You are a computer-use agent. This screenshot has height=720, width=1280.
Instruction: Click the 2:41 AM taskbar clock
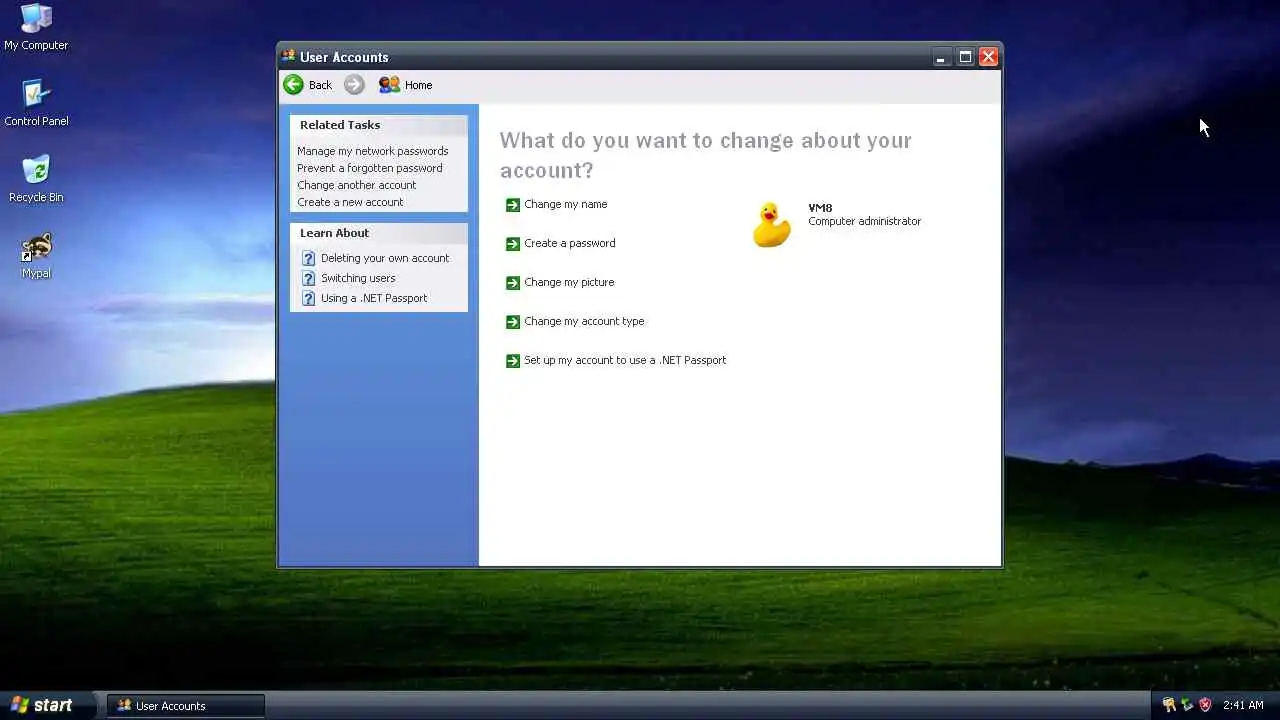[x=1243, y=705]
